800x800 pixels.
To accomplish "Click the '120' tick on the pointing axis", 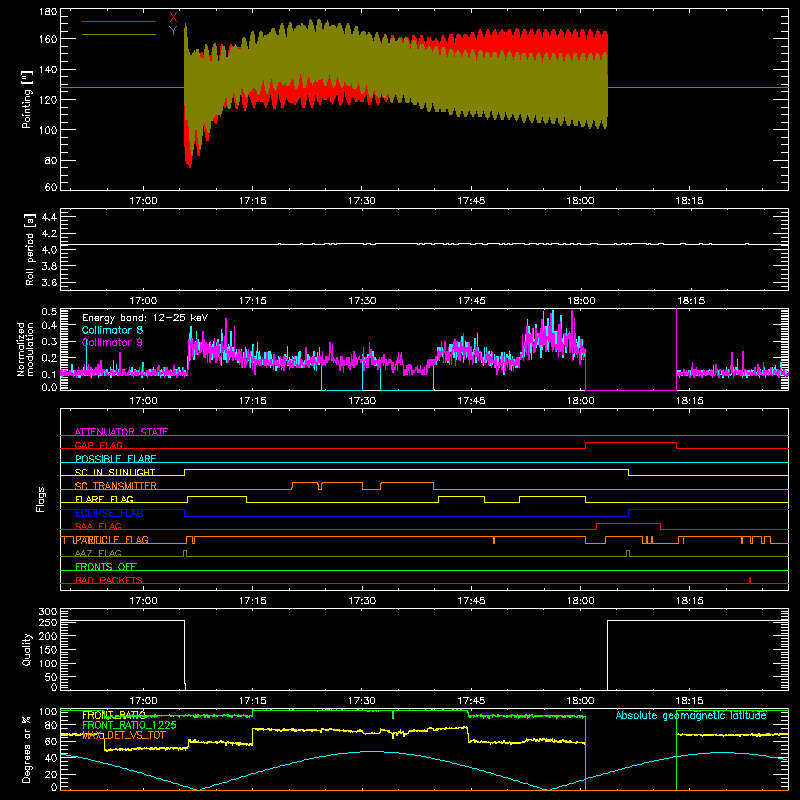I will pyautogui.click(x=48, y=99).
